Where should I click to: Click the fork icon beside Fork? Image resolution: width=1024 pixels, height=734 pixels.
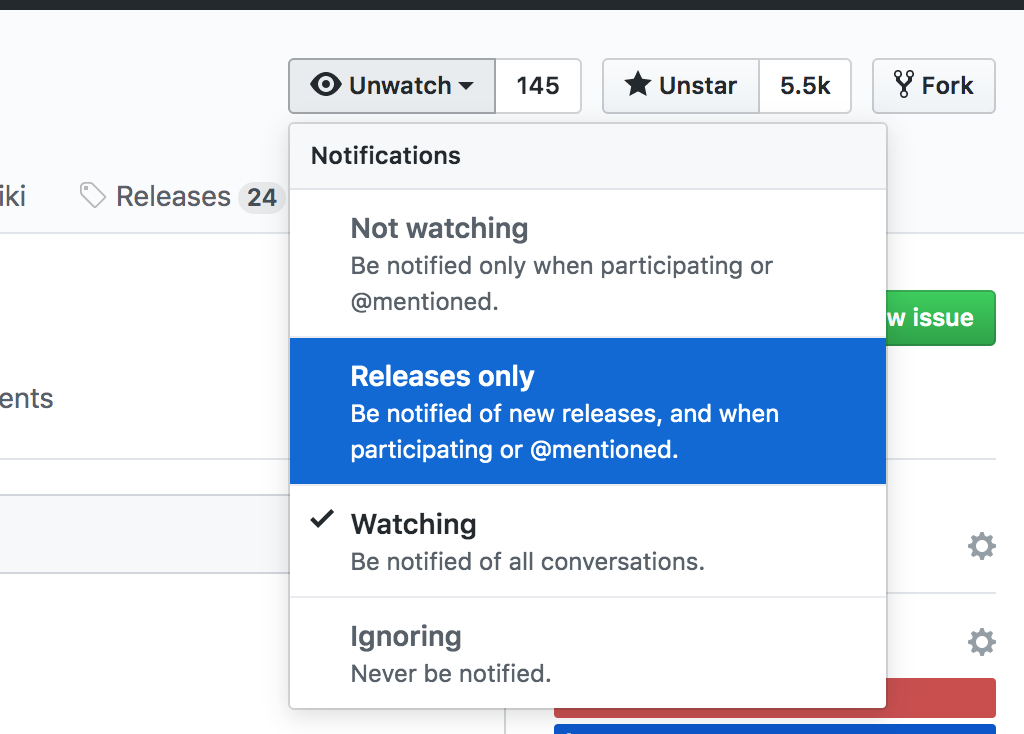(x=904, y=84)
